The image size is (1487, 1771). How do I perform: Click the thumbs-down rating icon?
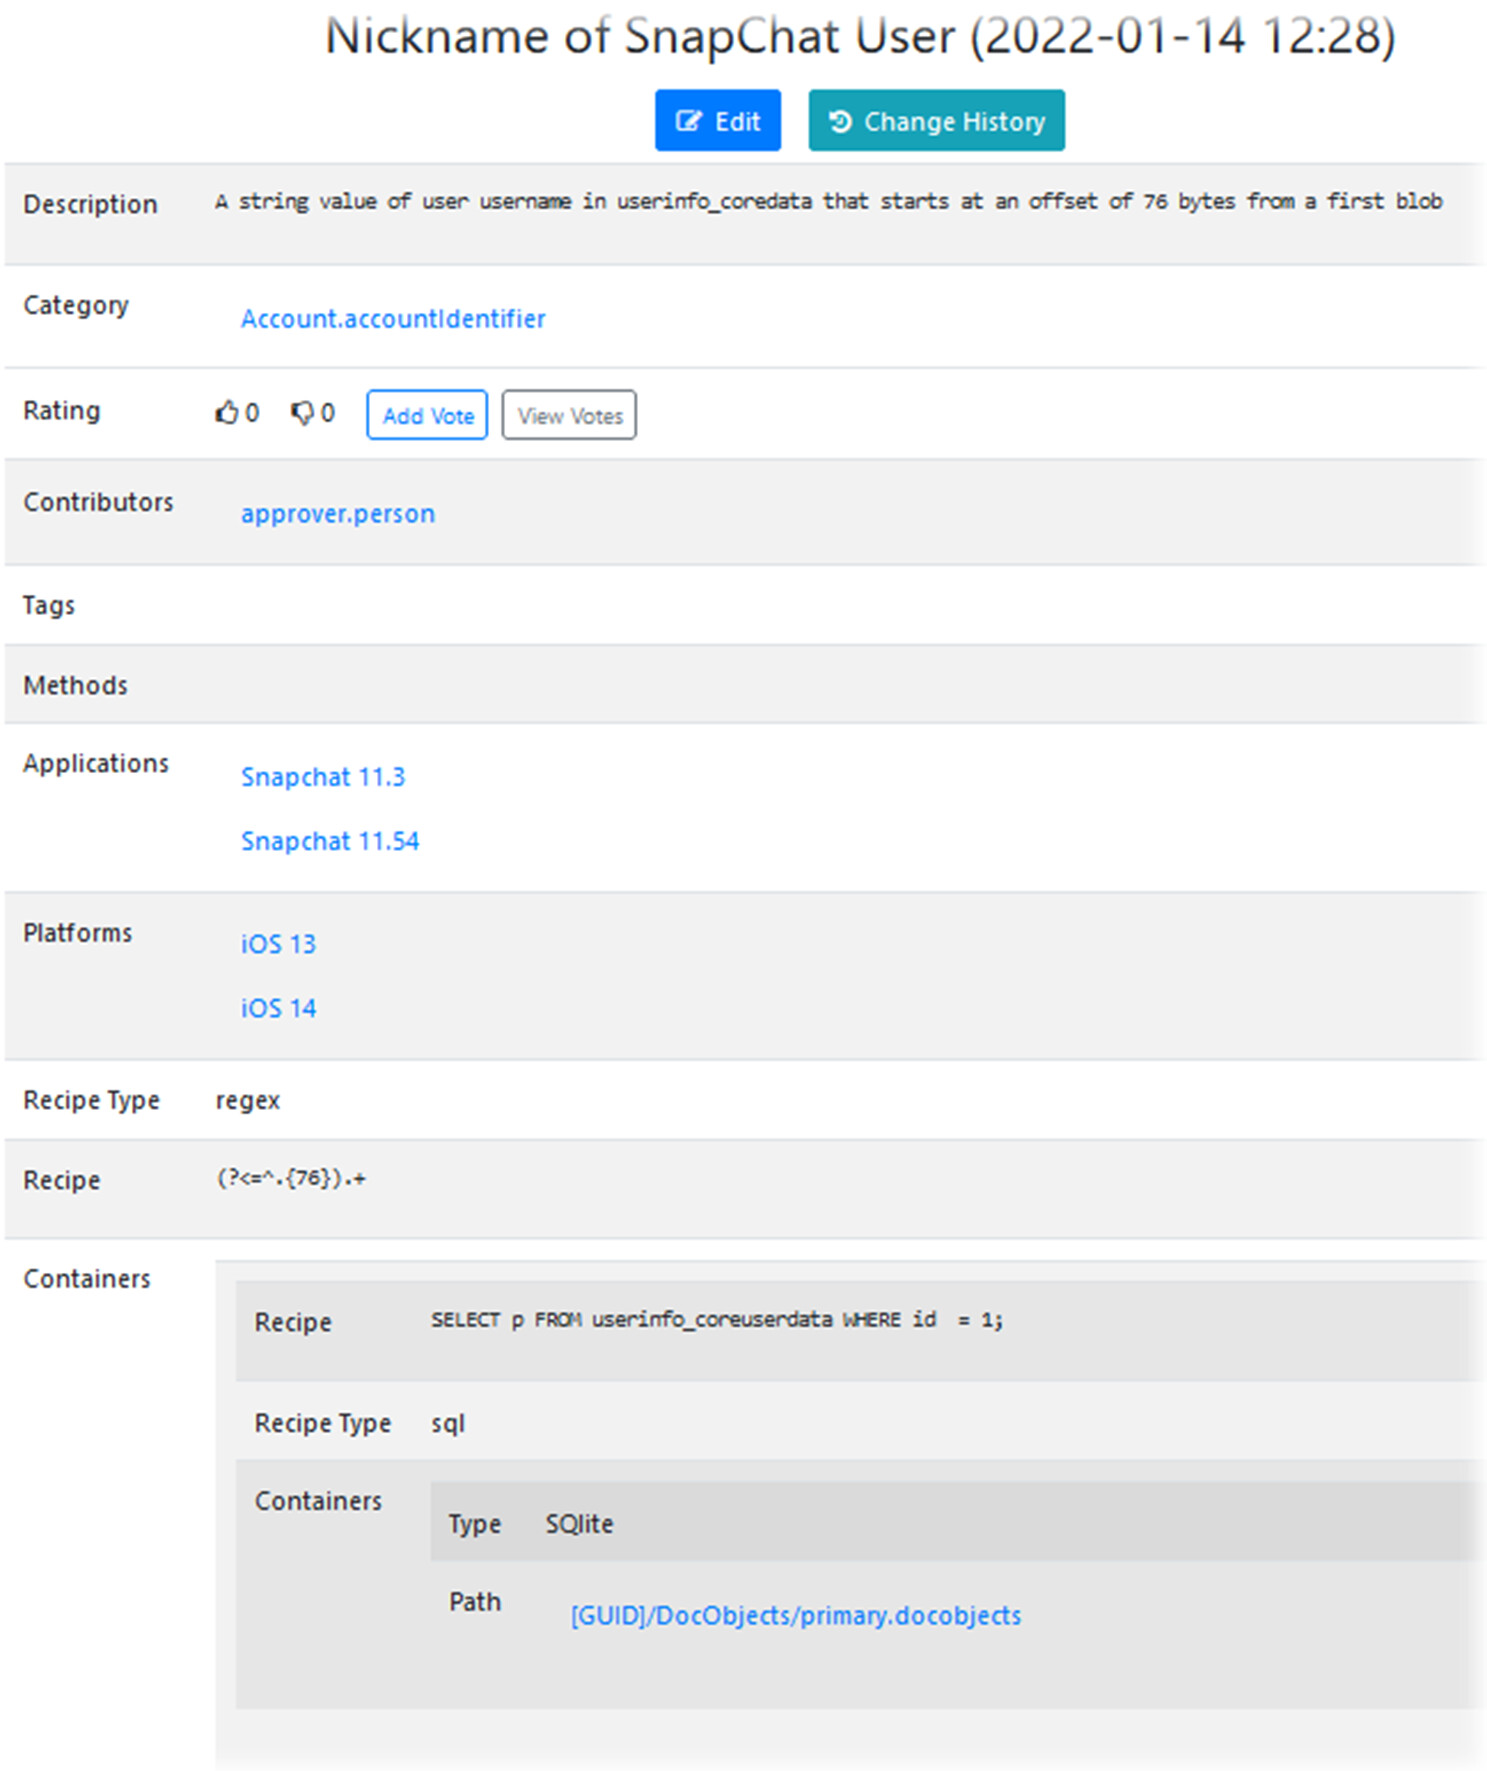coord(301,413)
